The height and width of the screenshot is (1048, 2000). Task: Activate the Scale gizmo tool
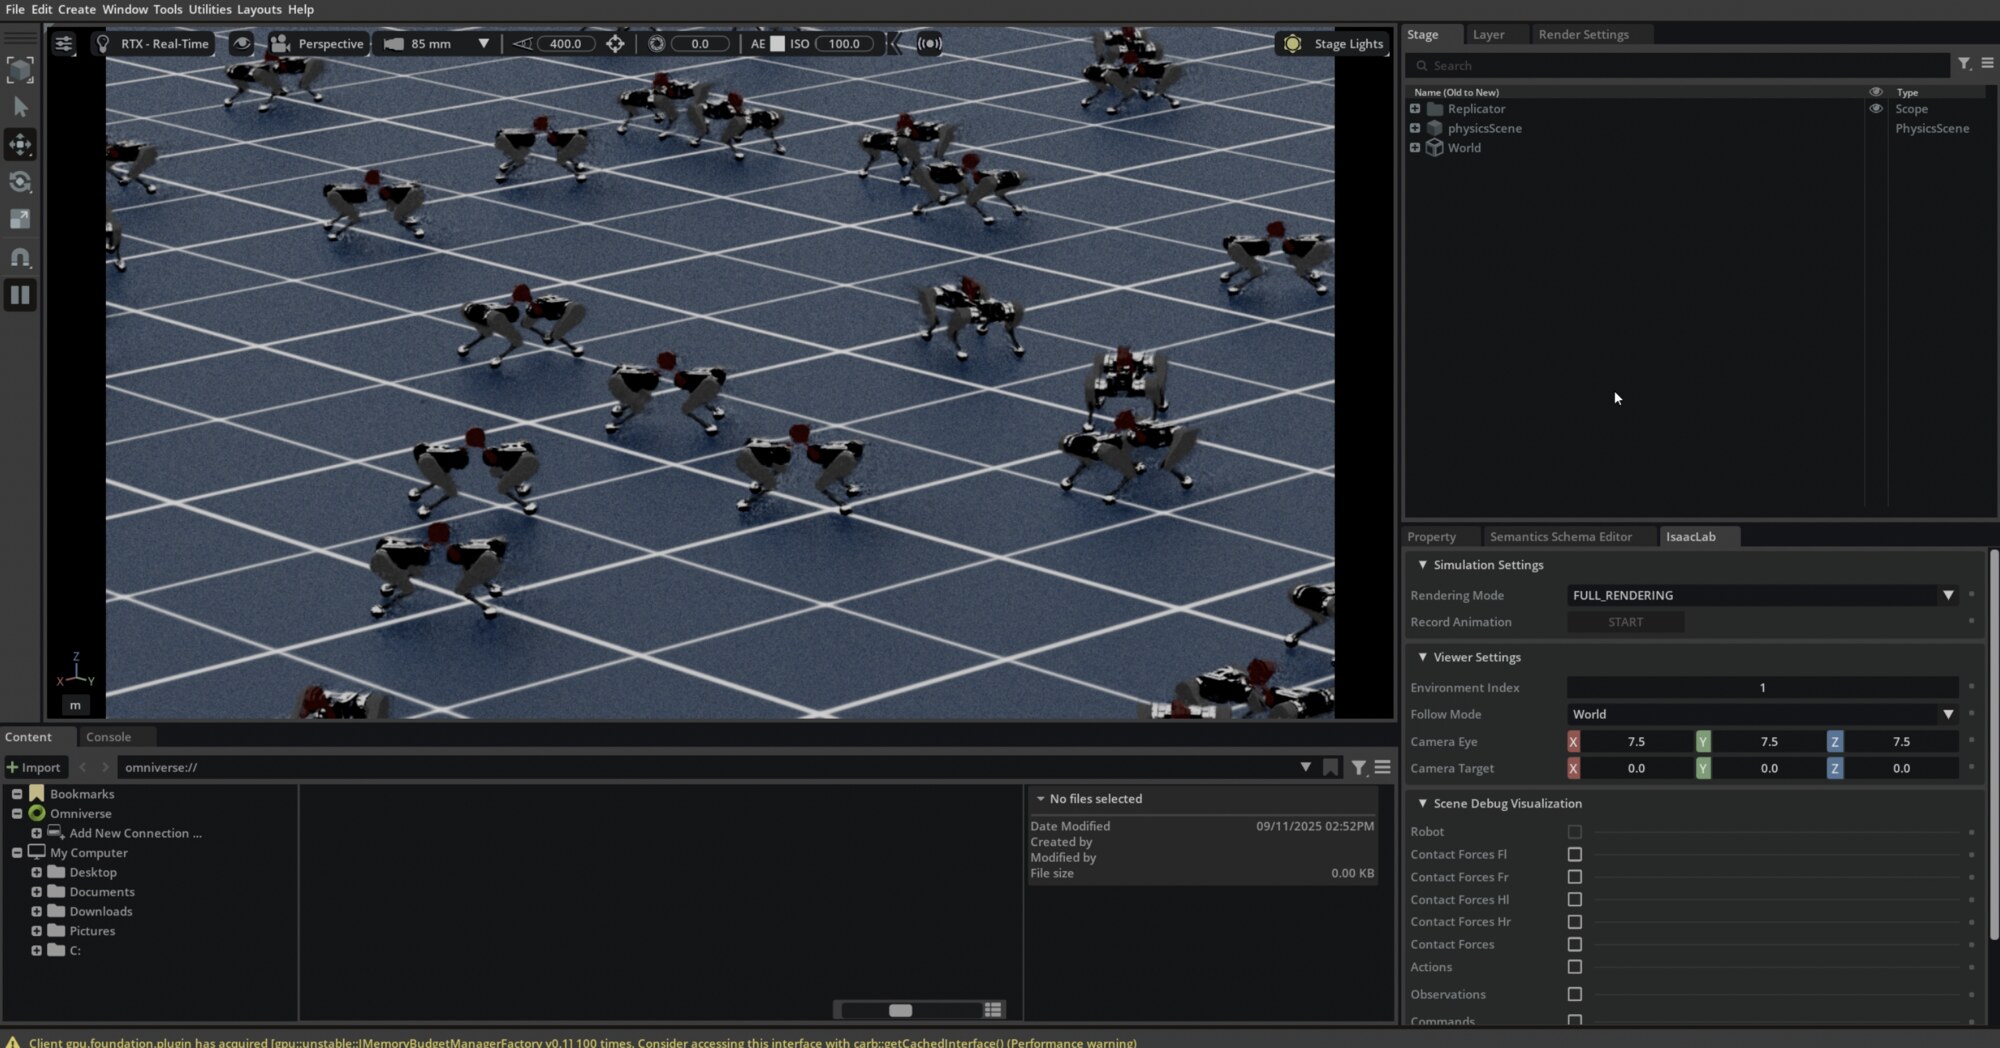pyautogui.click(x=20, y=219)
